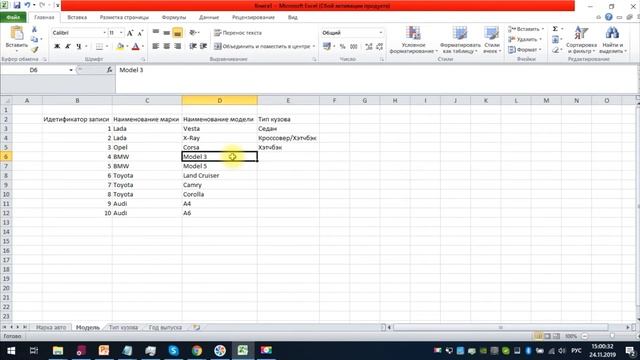640x360 pixels.
Task: Open the number format Общий dropdown
Action: pos(380,33)
